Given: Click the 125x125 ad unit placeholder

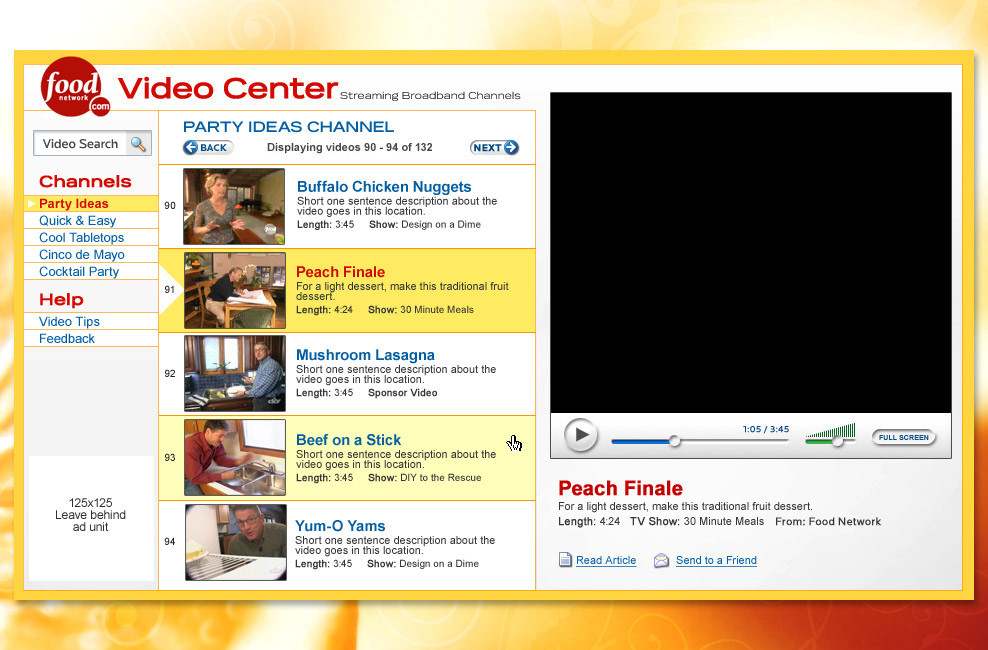Looking at the screenshot, I should (x=91, y=518).
